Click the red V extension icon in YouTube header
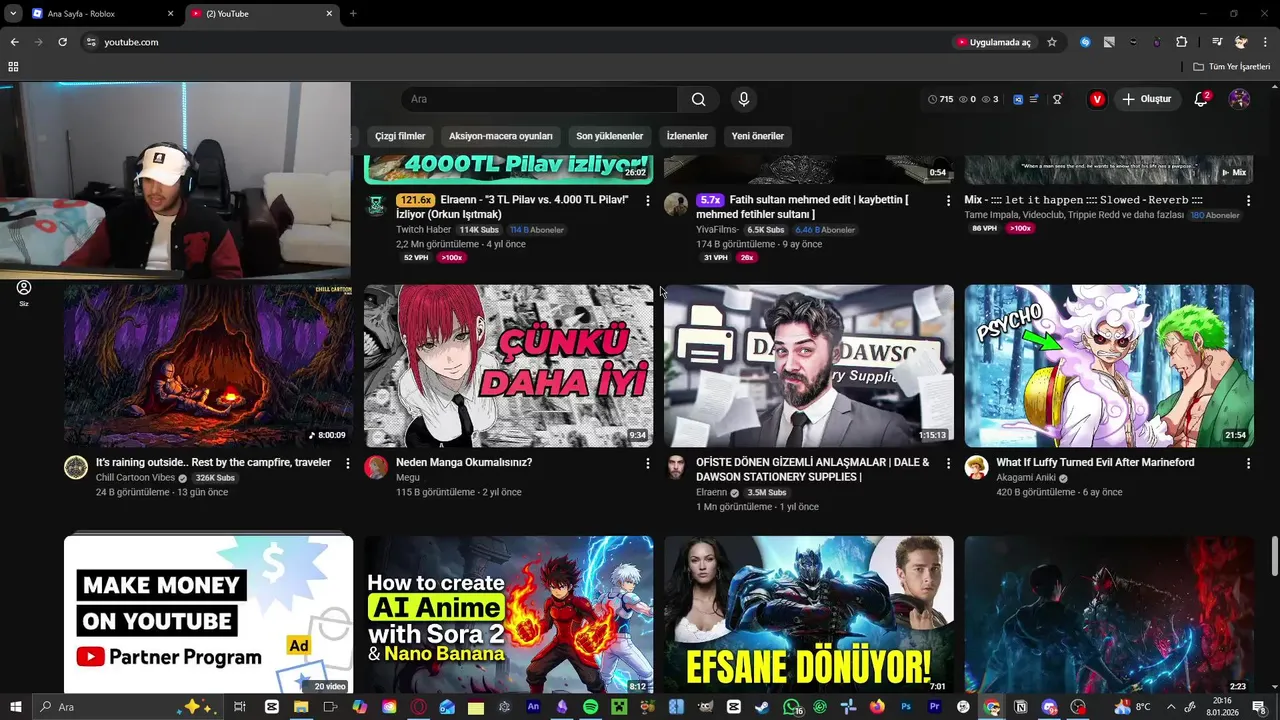The image size is (1280, 720). coord(1097,99)
